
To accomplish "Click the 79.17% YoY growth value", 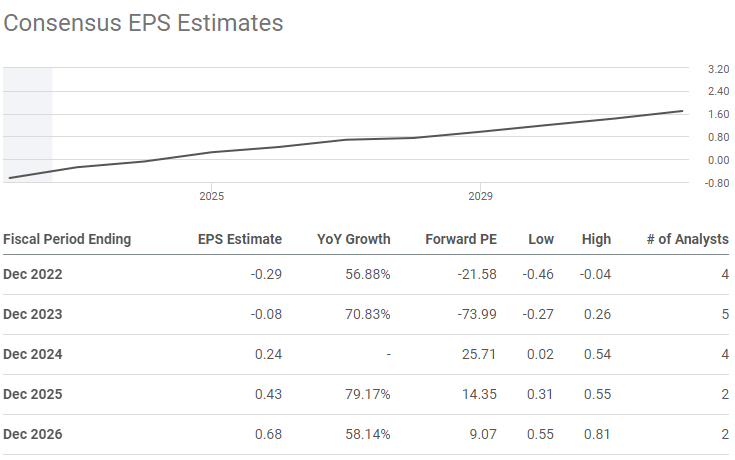I will click(367, 394).
